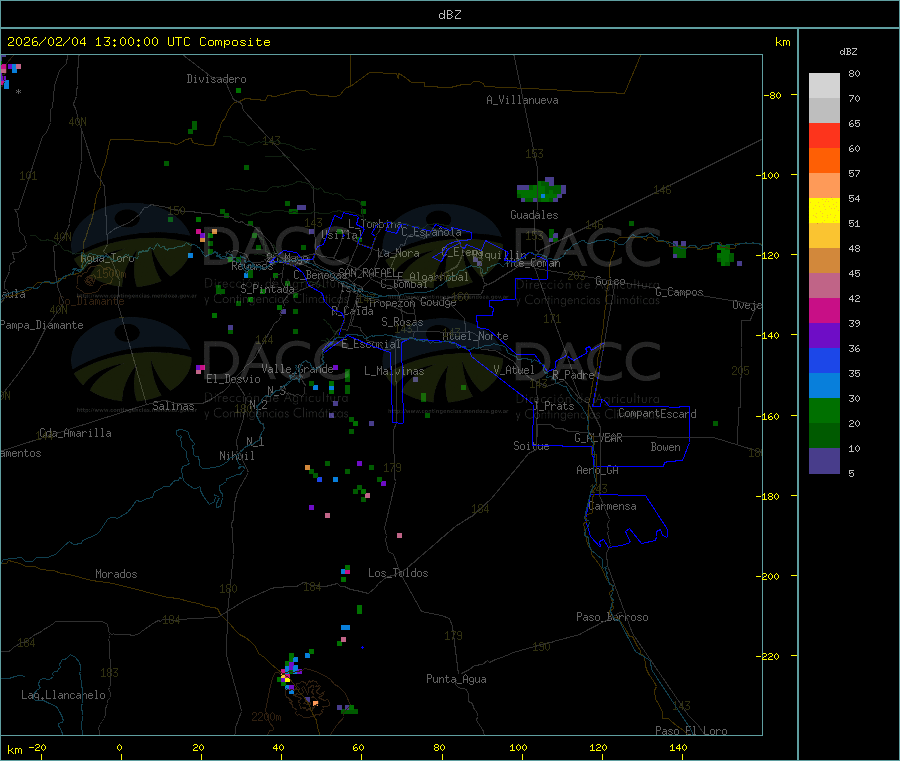
Task: Select the yellow 51–54 dBZ legend color
Action: (824, 210)
